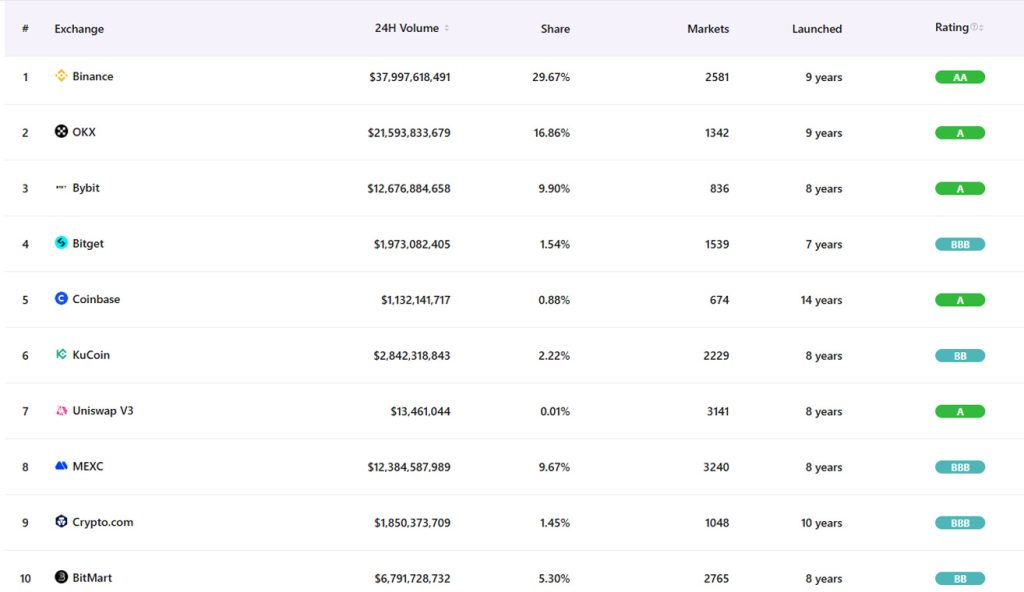The height and width of the screenshot is (592, 1024).
Task: Click KuCoin's BB rating badge
Action: (x=959, y=355)
